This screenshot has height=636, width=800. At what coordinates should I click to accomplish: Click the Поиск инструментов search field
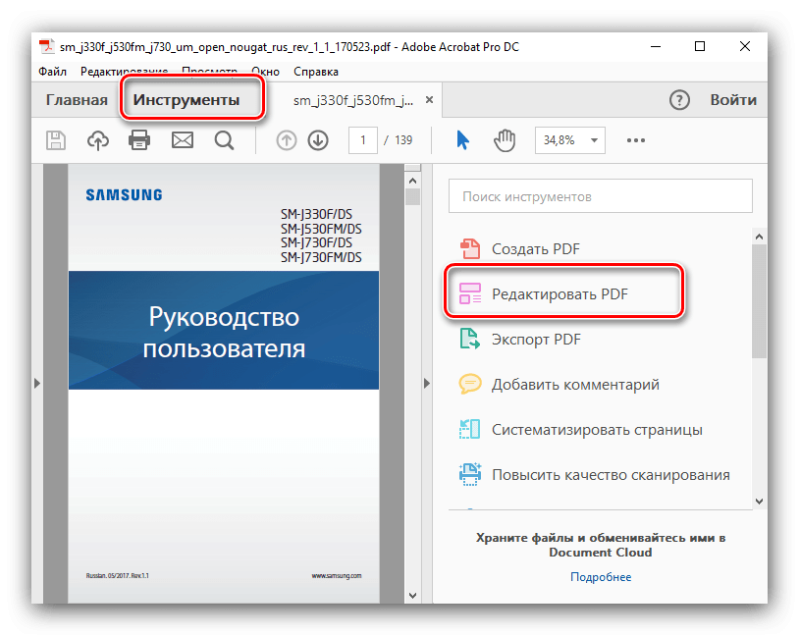[601, 196]
